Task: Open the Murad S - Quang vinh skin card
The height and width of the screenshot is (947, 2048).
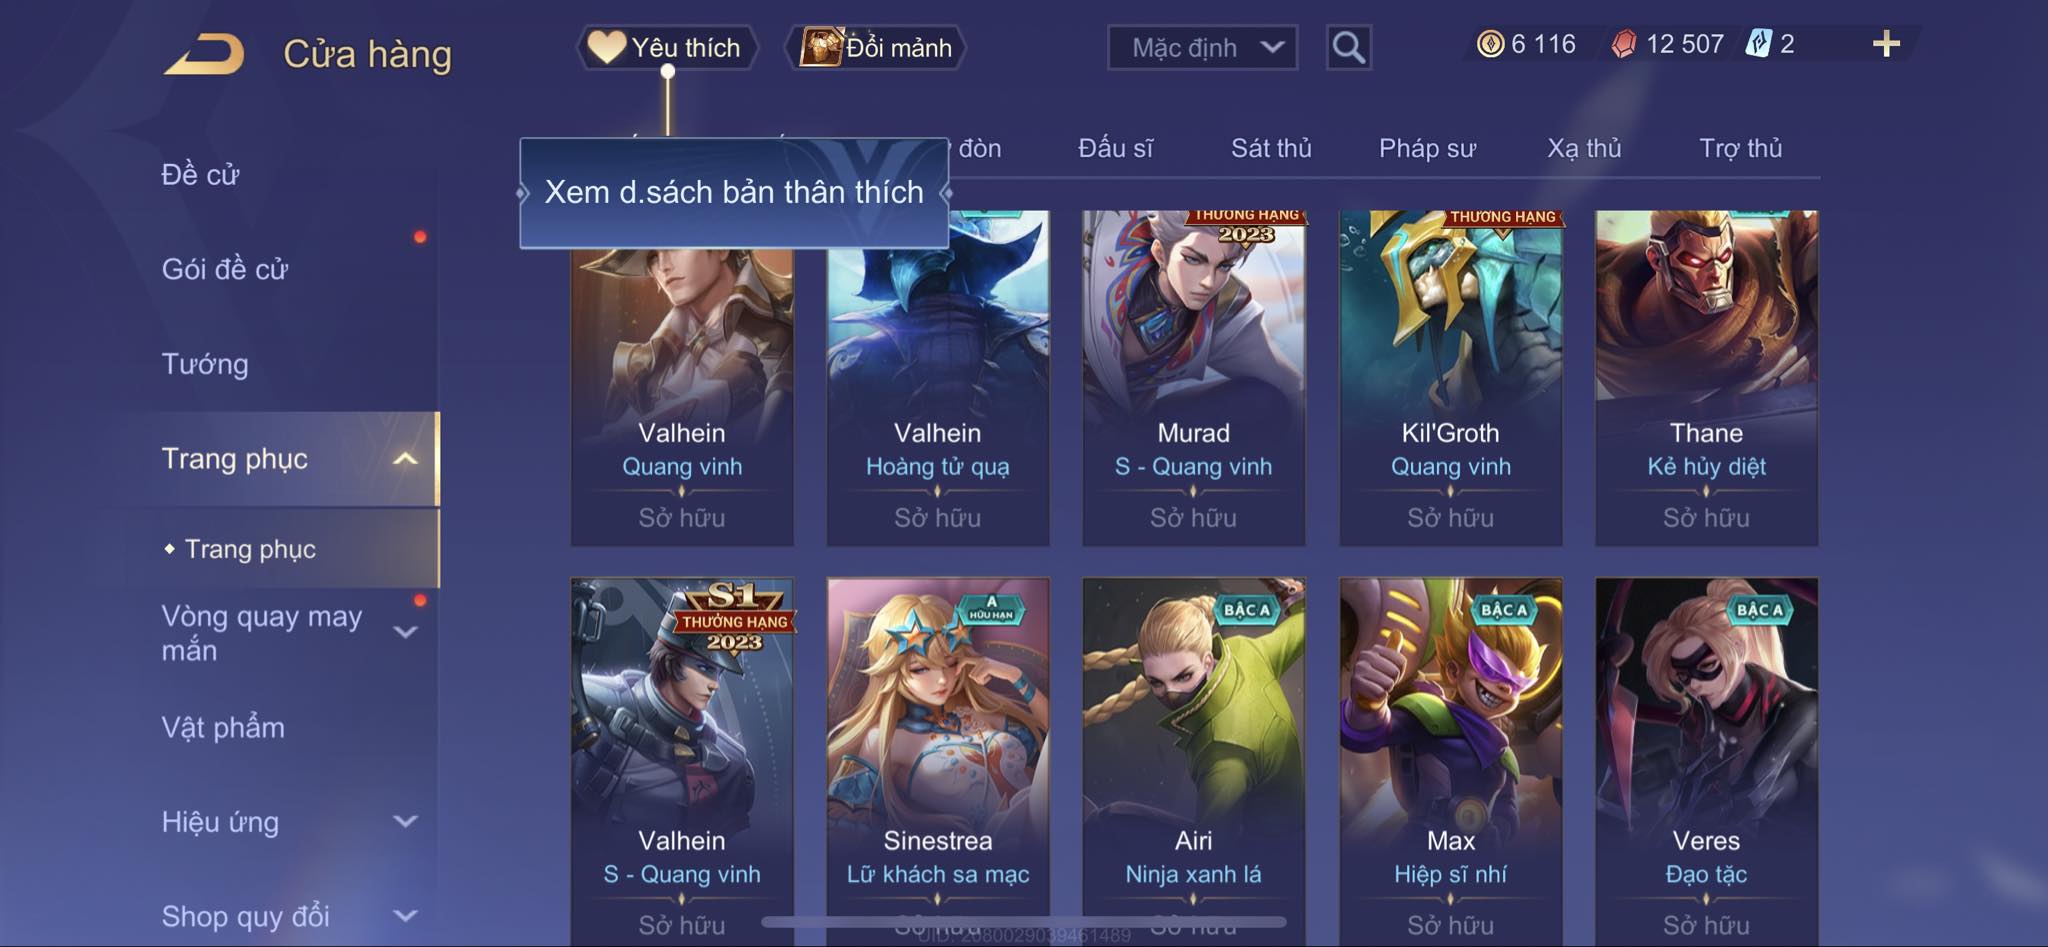Action: [1193, 378]
